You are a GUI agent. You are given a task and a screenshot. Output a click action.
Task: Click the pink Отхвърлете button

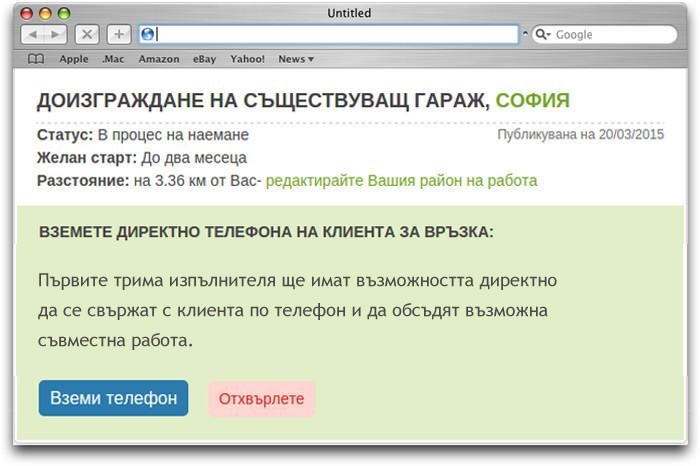262,399
